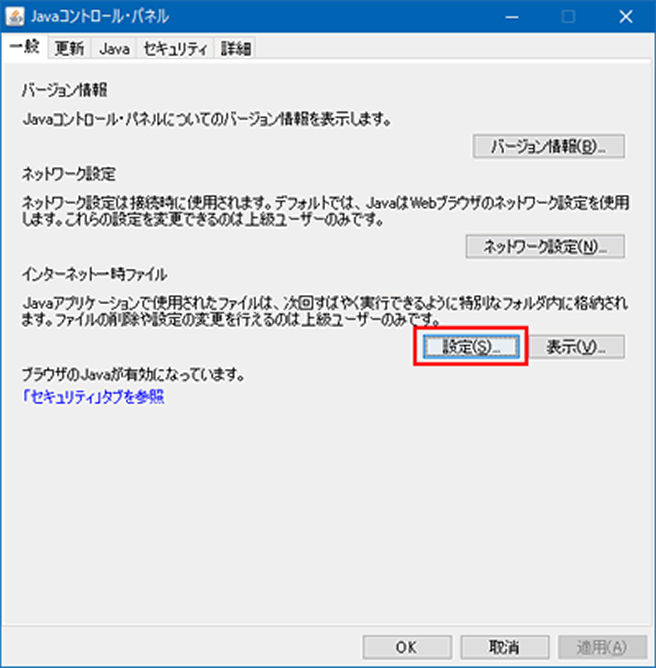
Task: Click the インターネット一時ファイル heading
Action: coord(94,274)
